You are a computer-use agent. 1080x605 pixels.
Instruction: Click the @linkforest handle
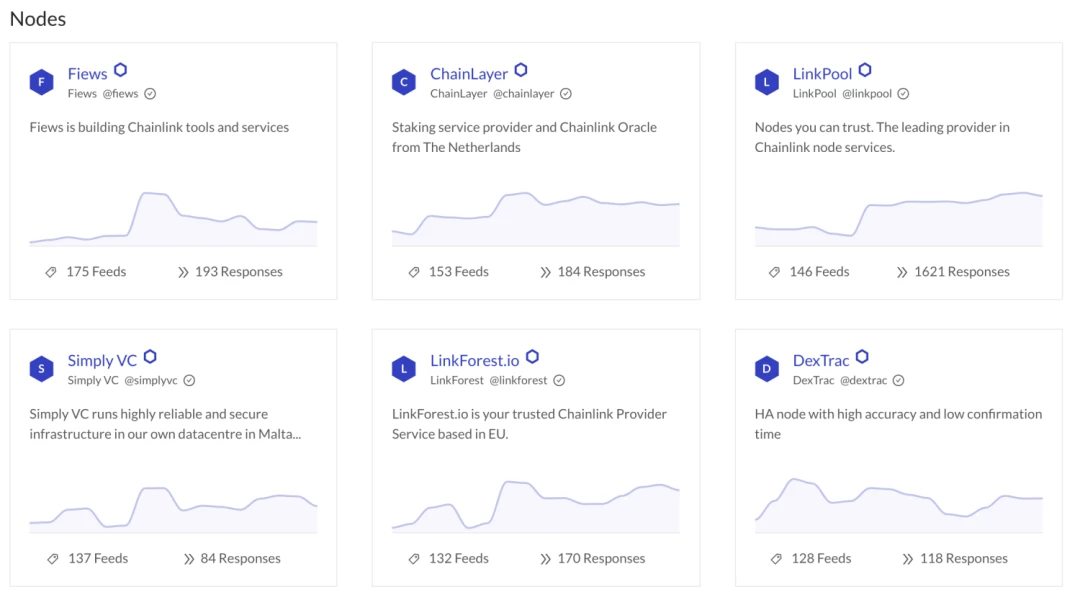[518, 380]
